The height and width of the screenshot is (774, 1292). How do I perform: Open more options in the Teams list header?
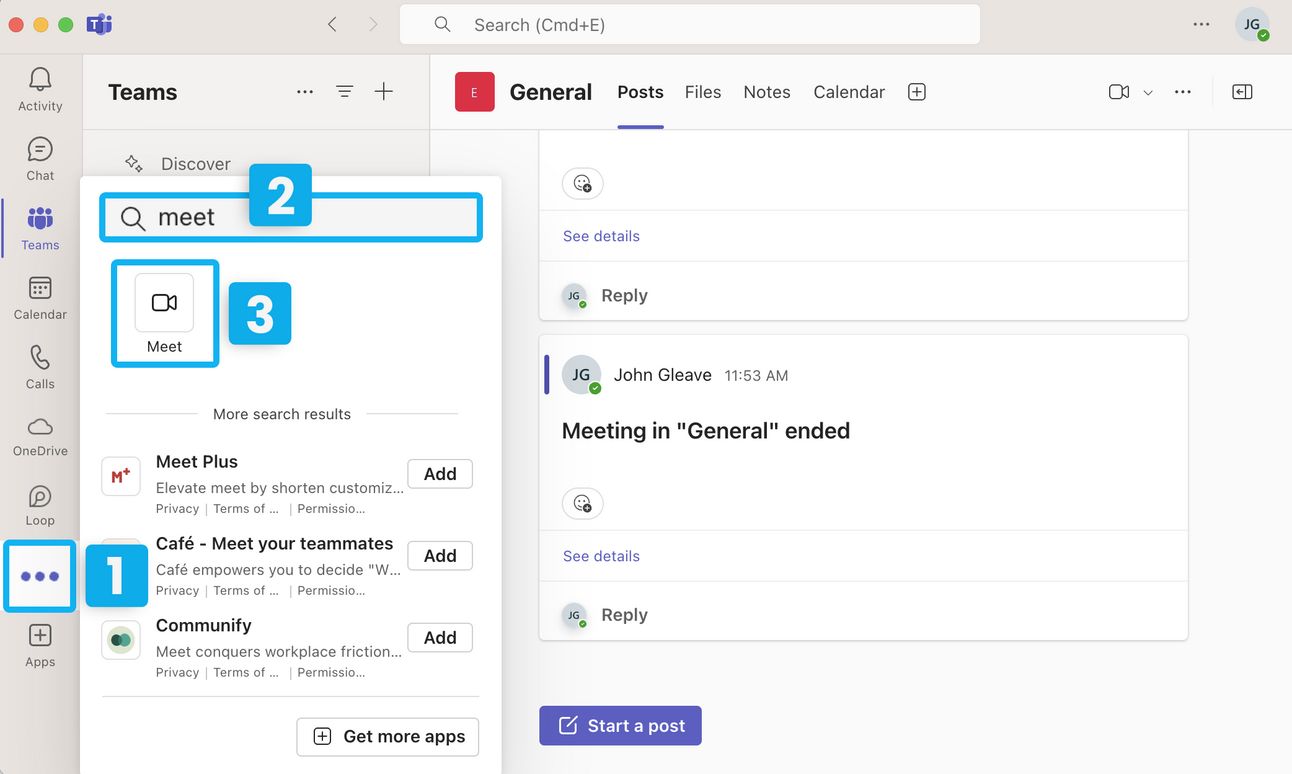click(x=305, y=92)
